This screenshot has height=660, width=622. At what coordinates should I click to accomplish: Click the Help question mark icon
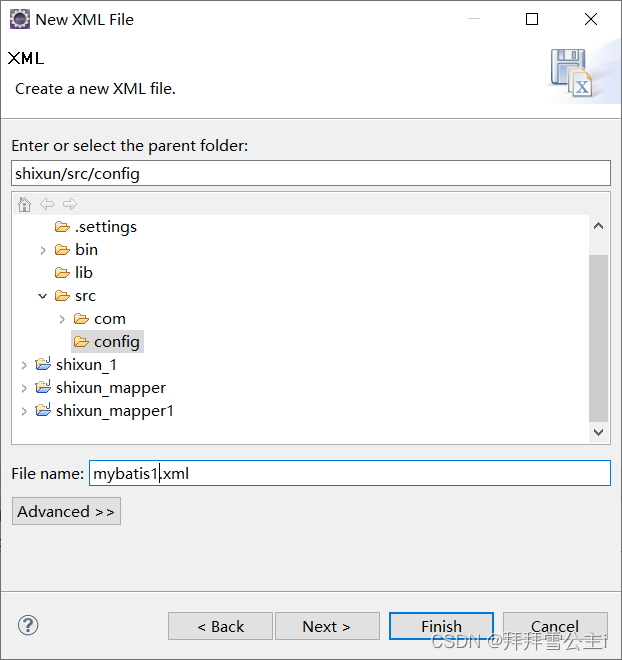click(x=28, y=625)
